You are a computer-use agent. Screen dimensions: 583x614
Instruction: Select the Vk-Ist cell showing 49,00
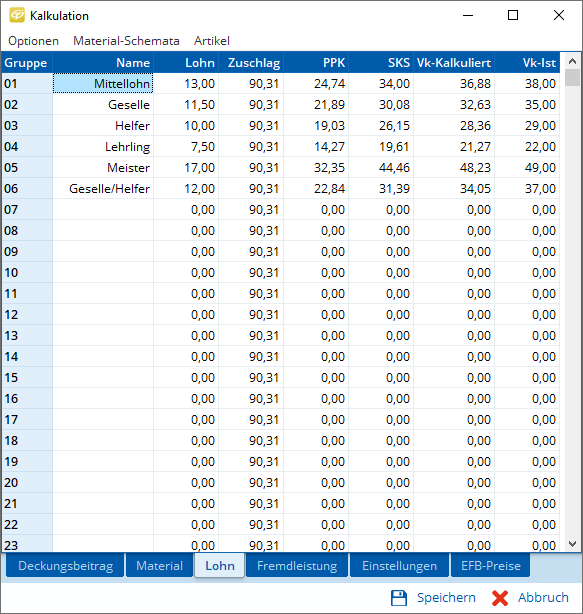point(527,168)
